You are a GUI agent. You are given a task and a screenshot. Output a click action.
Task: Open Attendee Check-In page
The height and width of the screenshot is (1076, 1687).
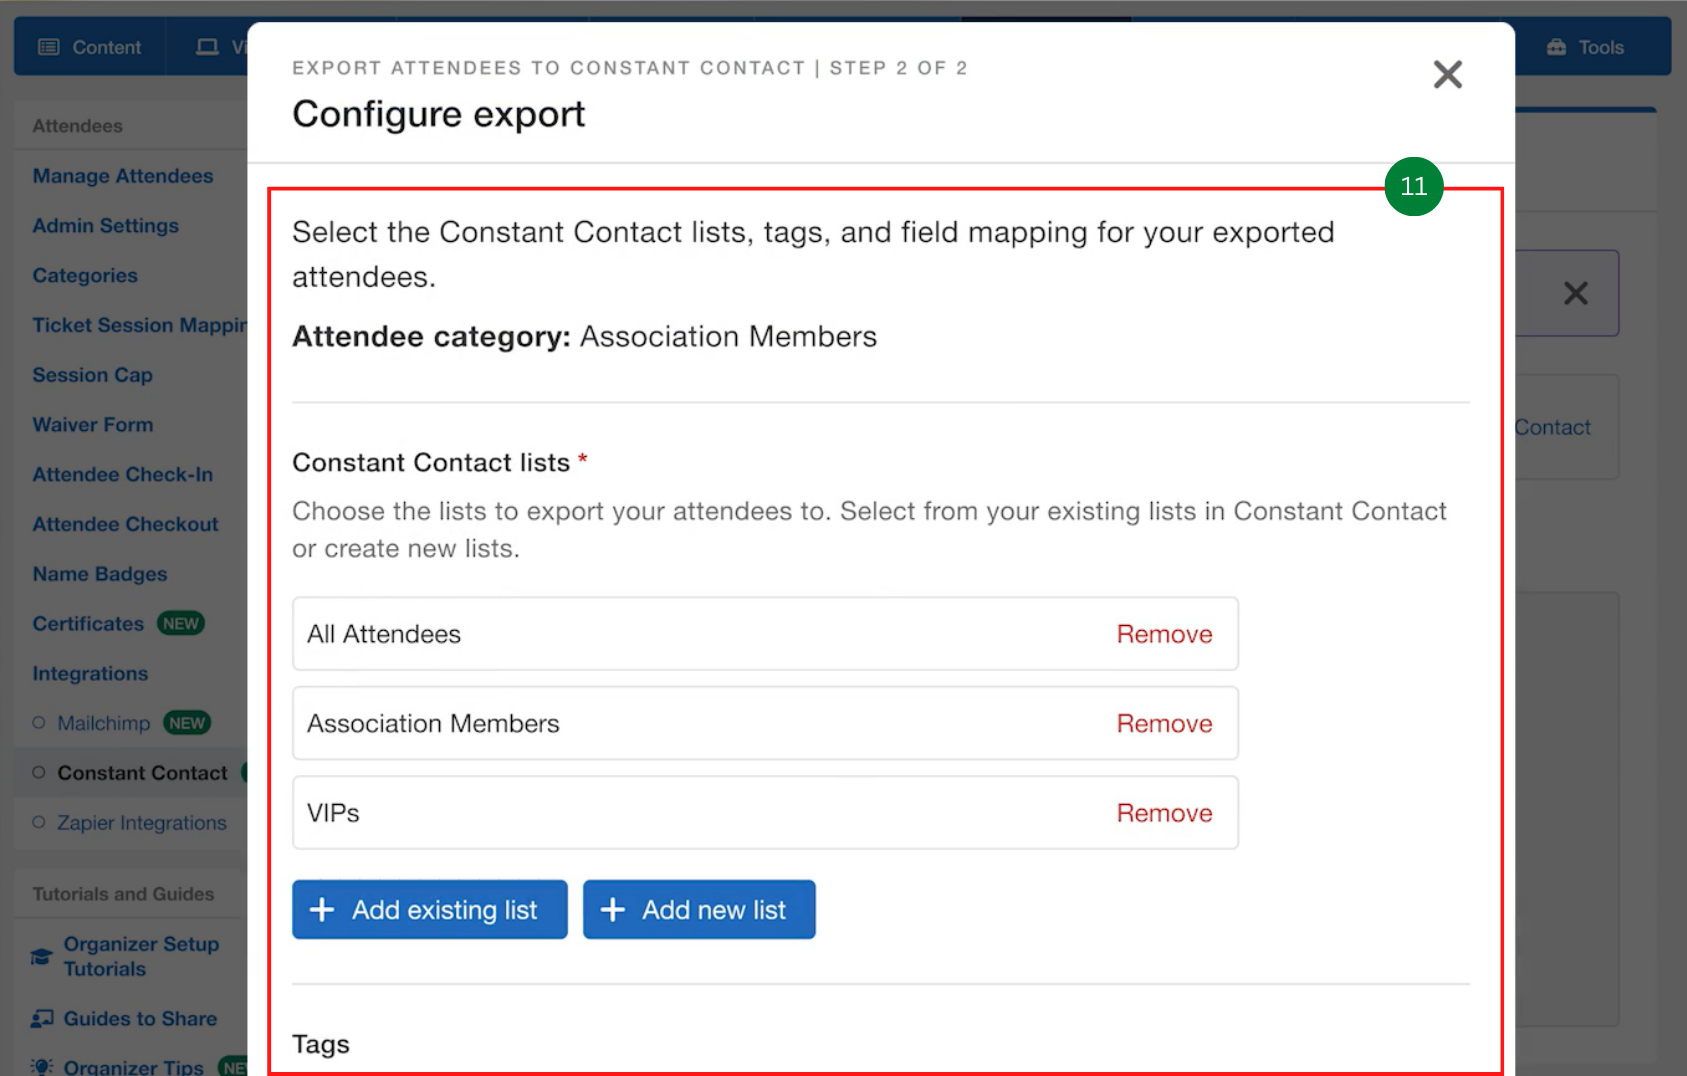(x=123, y=475)
